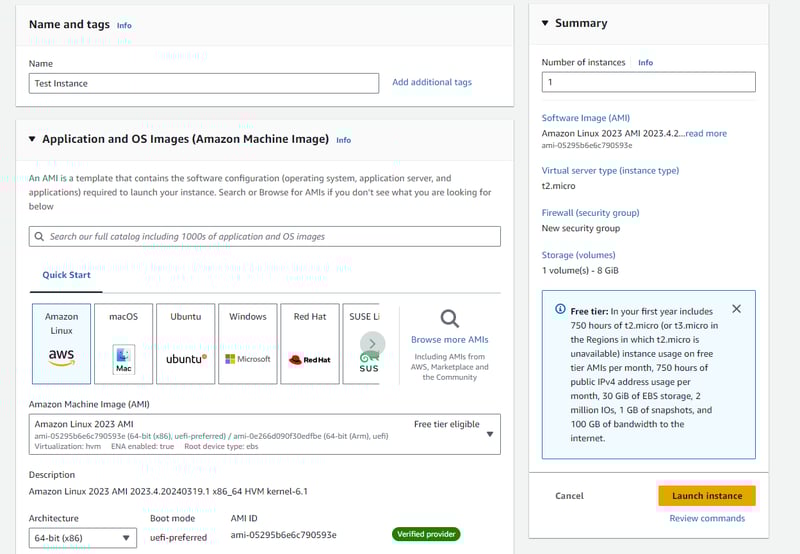800x554 pixels.
Task: Select the macOS AMI tile
Action: tap(123, 343)
